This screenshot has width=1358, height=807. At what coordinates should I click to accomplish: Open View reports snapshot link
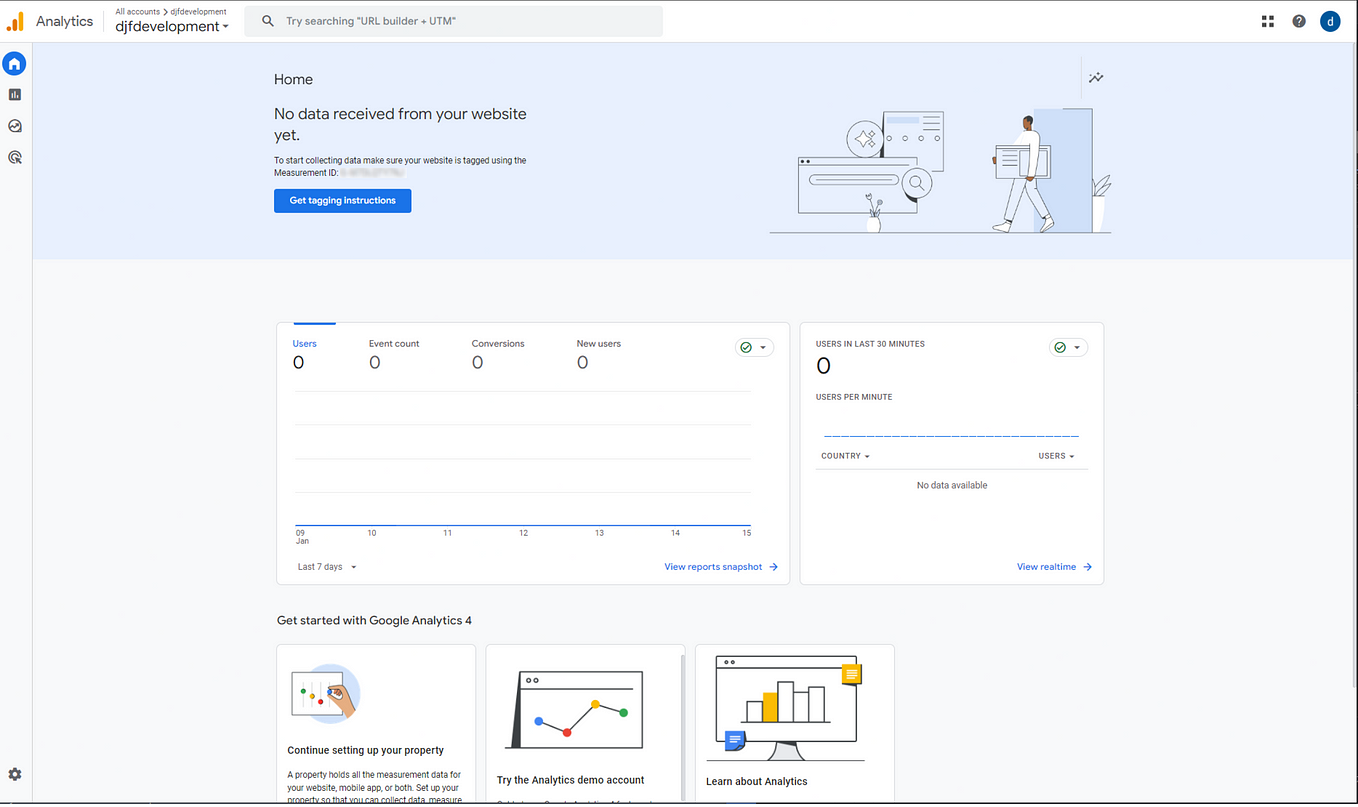tap(713, 567)
